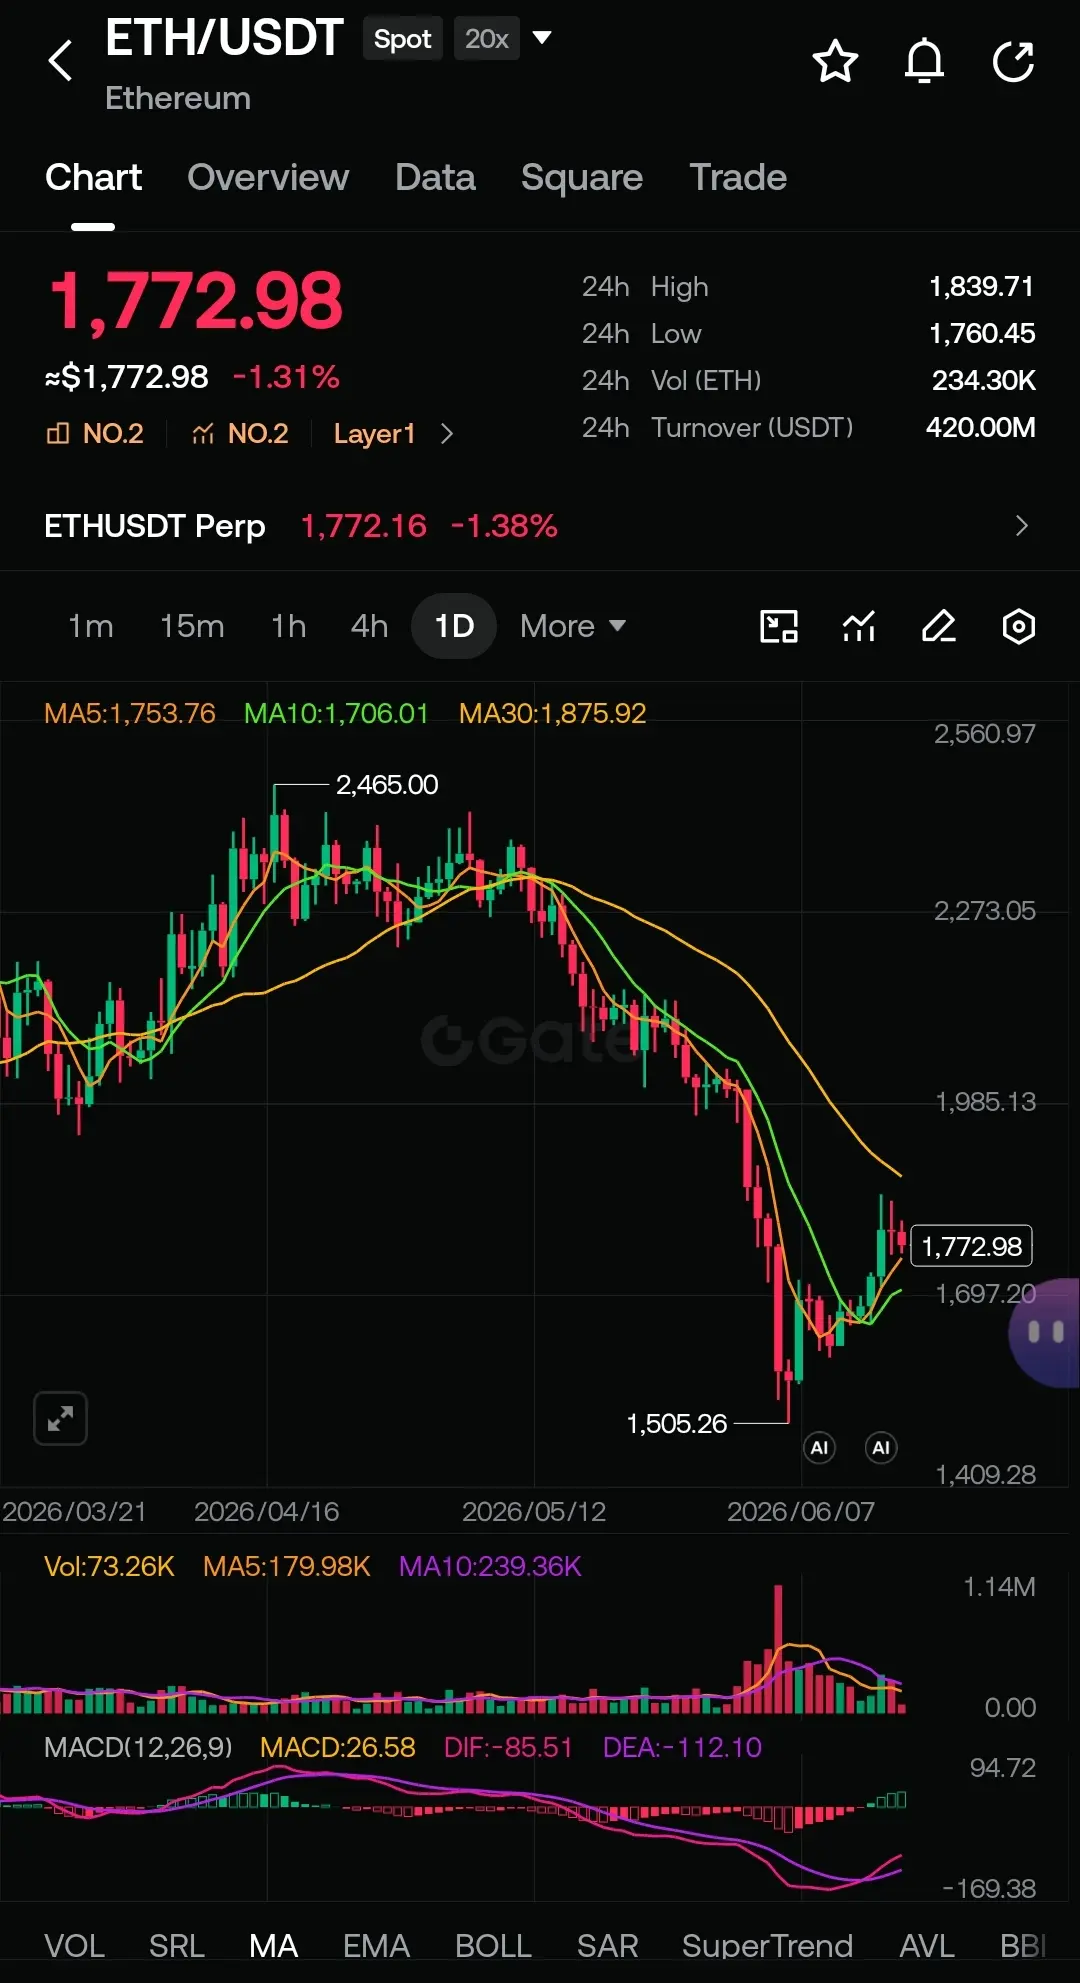Activate the drawing pencil tool
This screenshot has height=1983, width=1080.
tap(939, 627)
